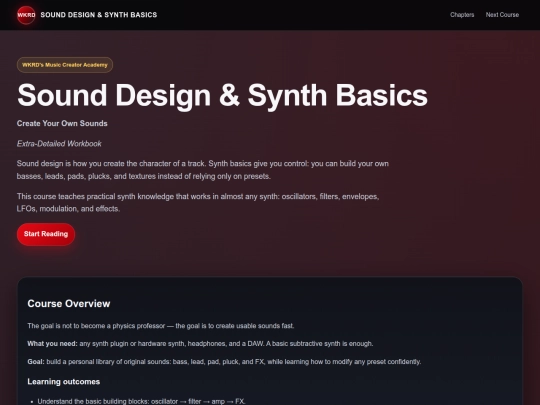Click the 'What you need:' line
Image resolution: width=540 pixels, height=405 pixels.
click(x=200, y=344)
